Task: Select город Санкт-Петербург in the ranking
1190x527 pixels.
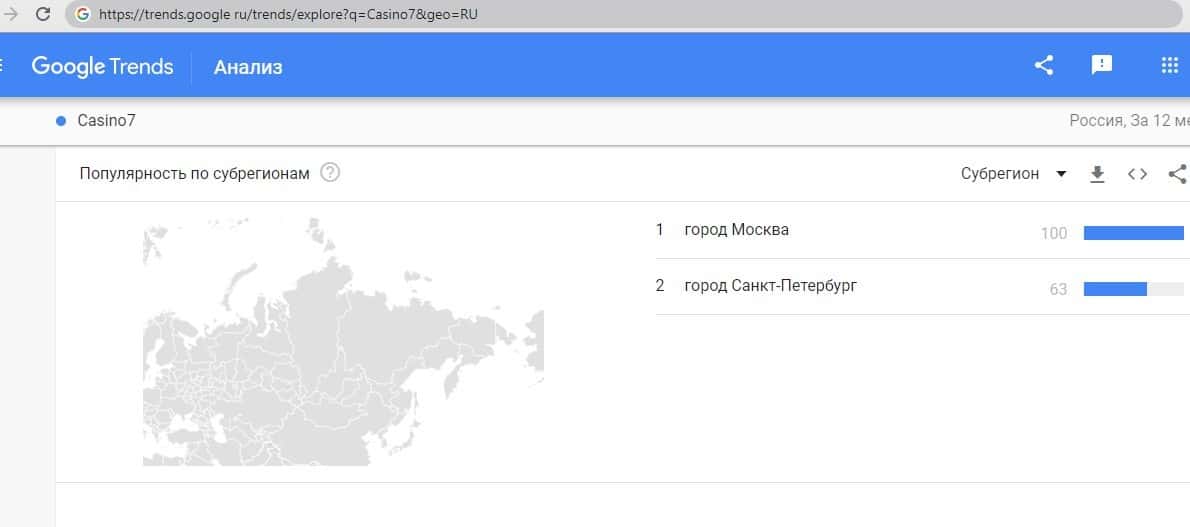Action: click(770, 286)
